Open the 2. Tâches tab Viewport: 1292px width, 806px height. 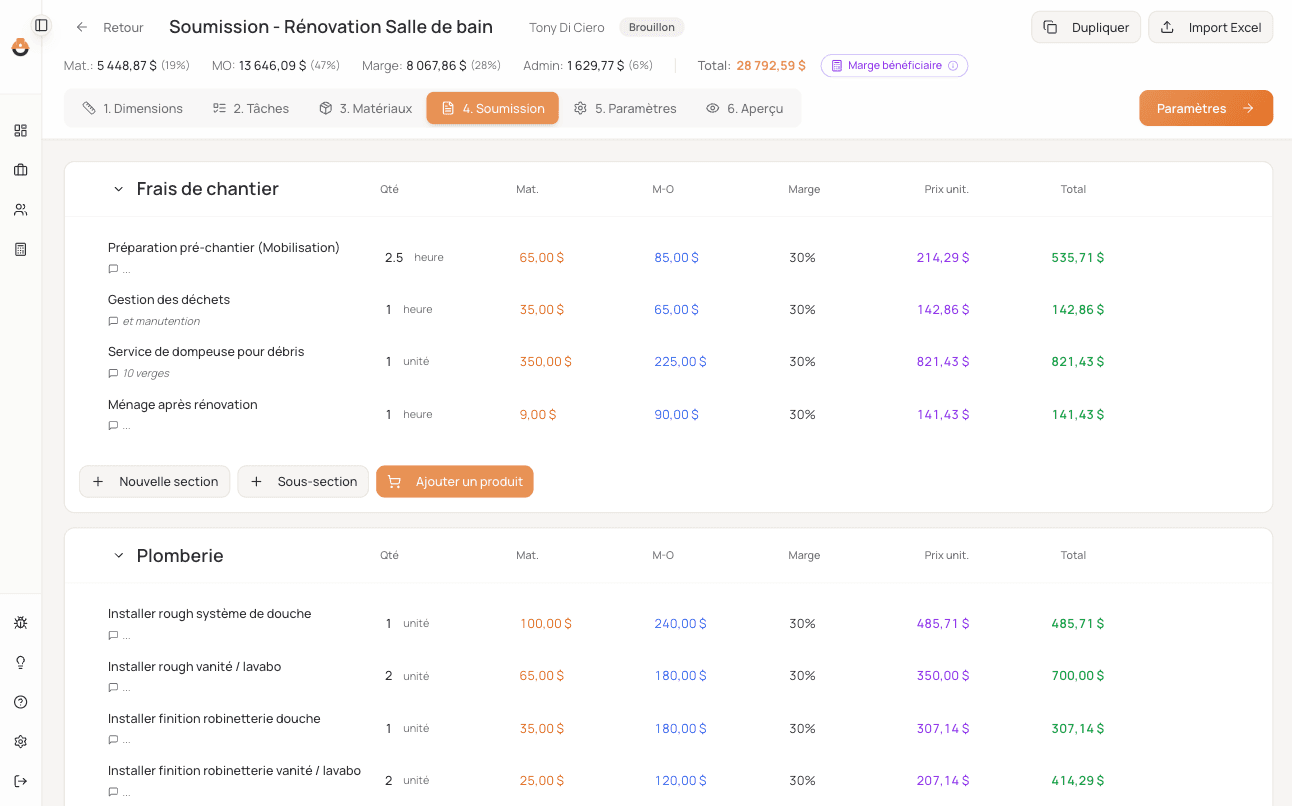click(251, 108)
